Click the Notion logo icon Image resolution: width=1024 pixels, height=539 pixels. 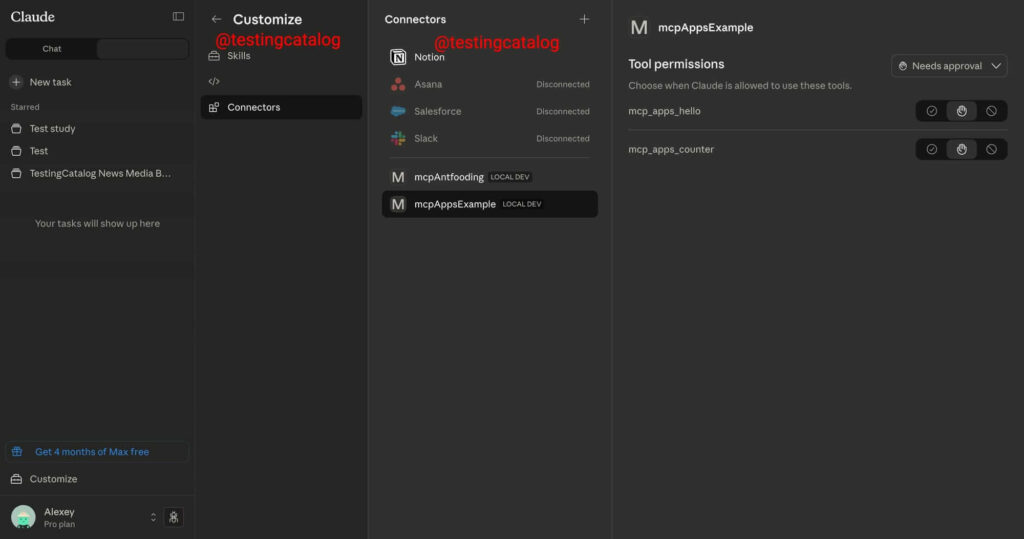(398, 57)
